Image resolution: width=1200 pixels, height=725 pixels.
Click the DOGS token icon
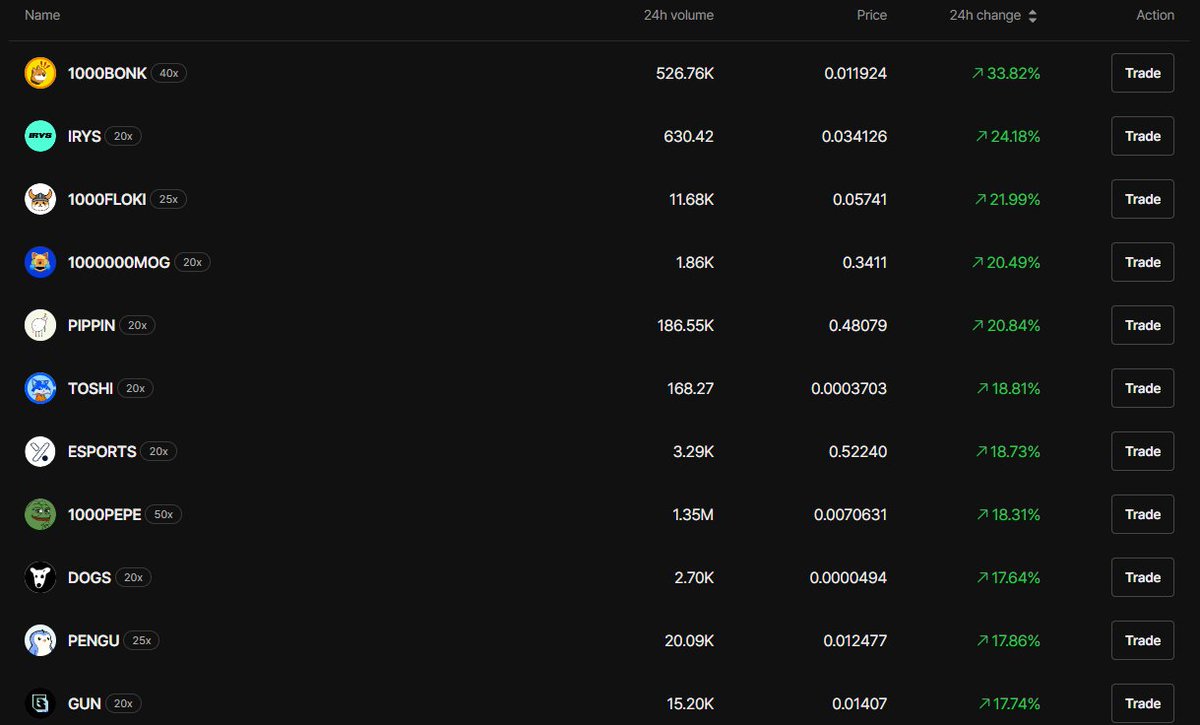[40, 577]
